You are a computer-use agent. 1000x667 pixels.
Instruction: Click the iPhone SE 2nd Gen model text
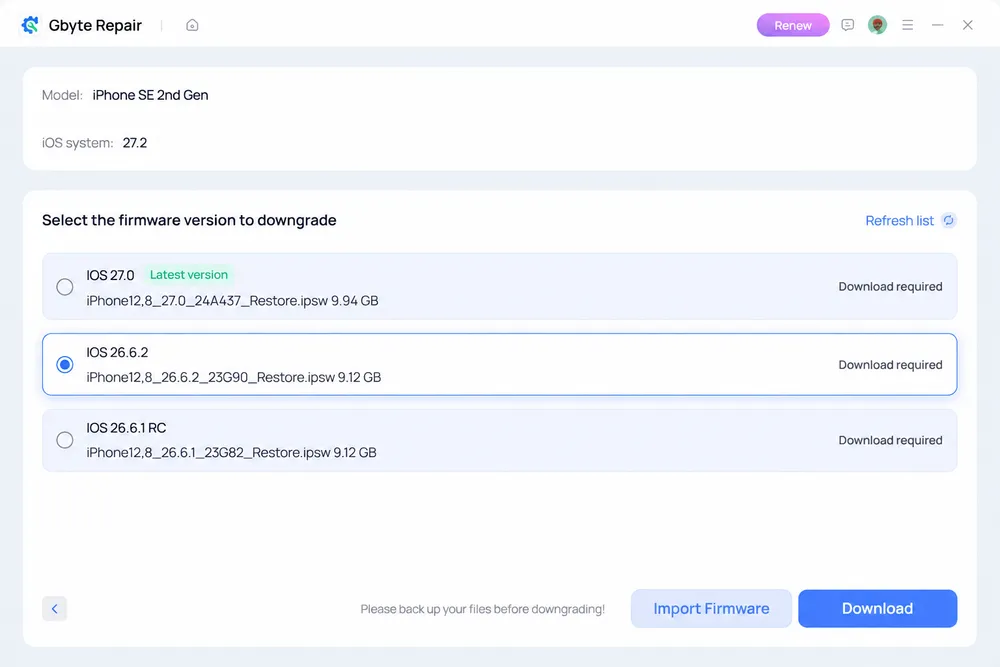[x=151, y=95]
